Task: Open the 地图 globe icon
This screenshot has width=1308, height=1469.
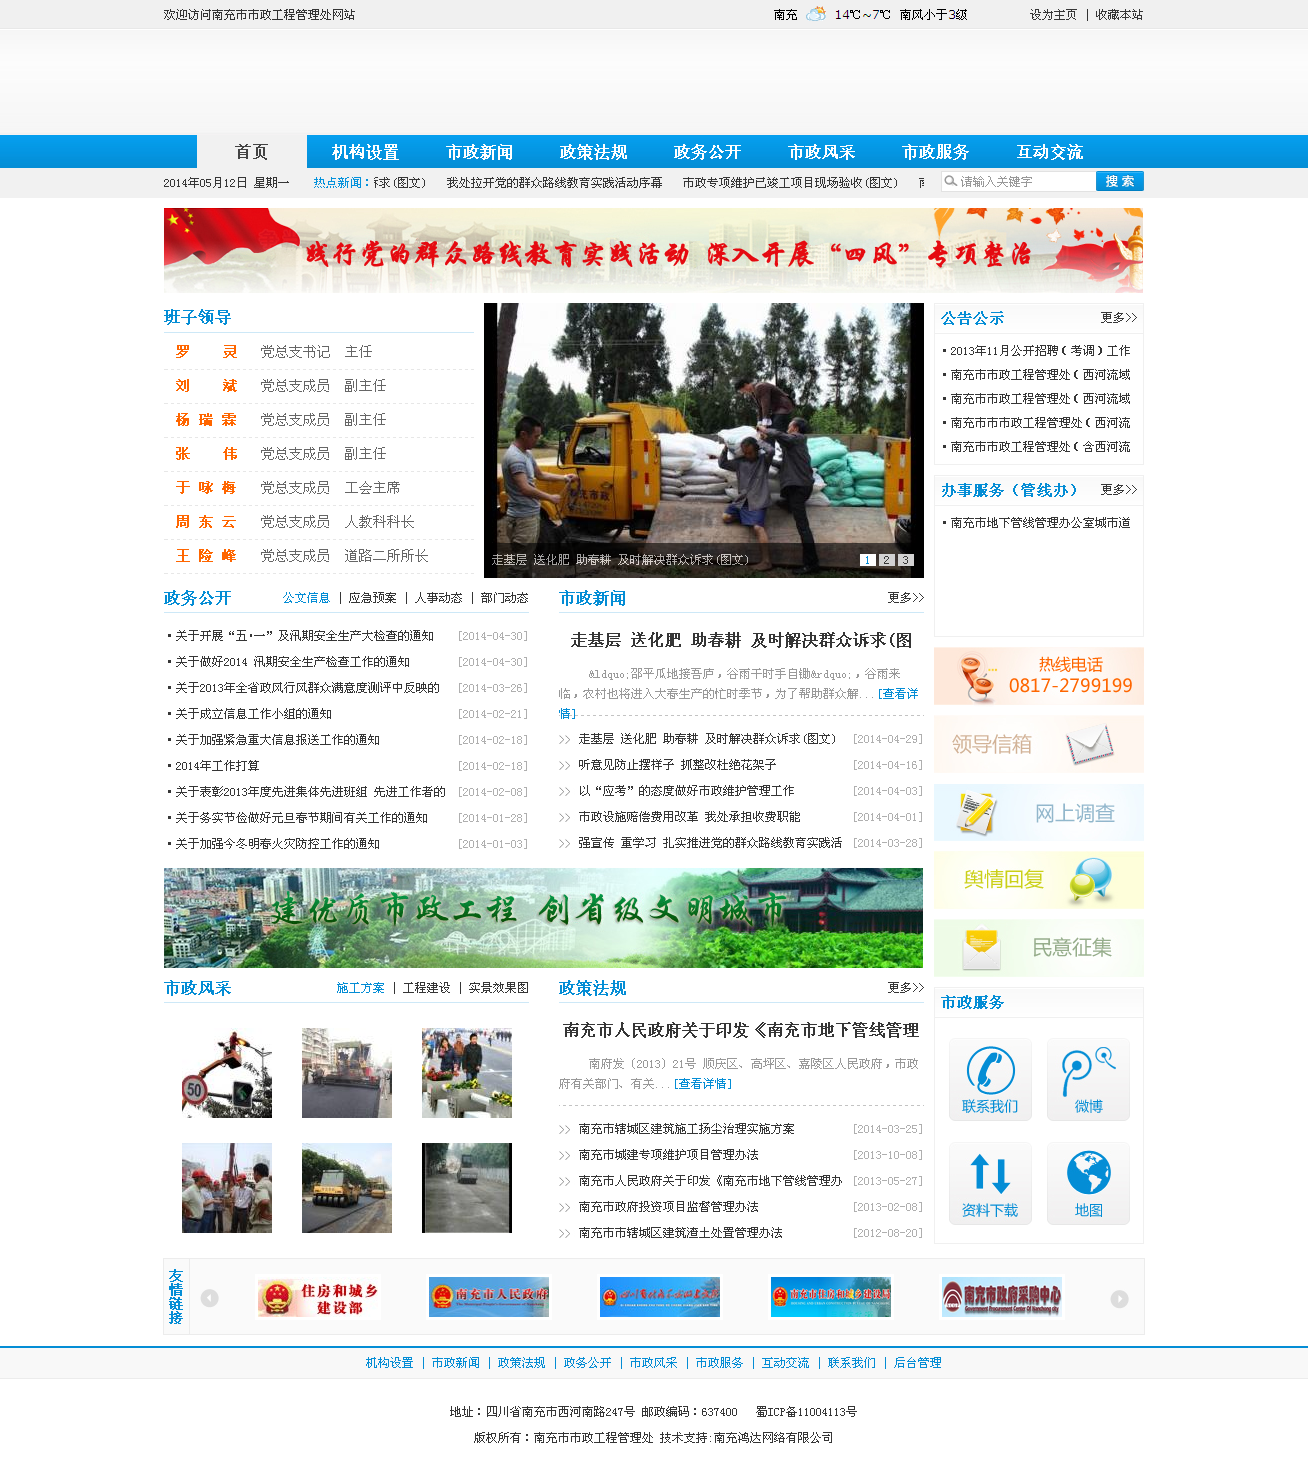Action: [x=1088, y=1182]
